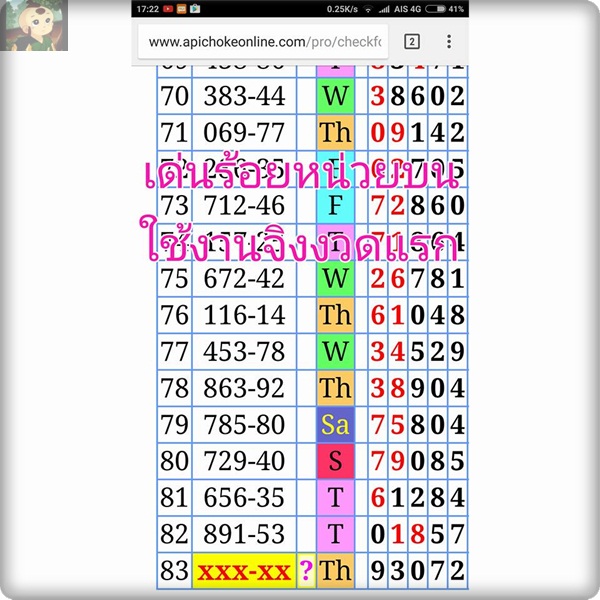
Task: Select the green W cell in row 75
Action: click(335, 278)
